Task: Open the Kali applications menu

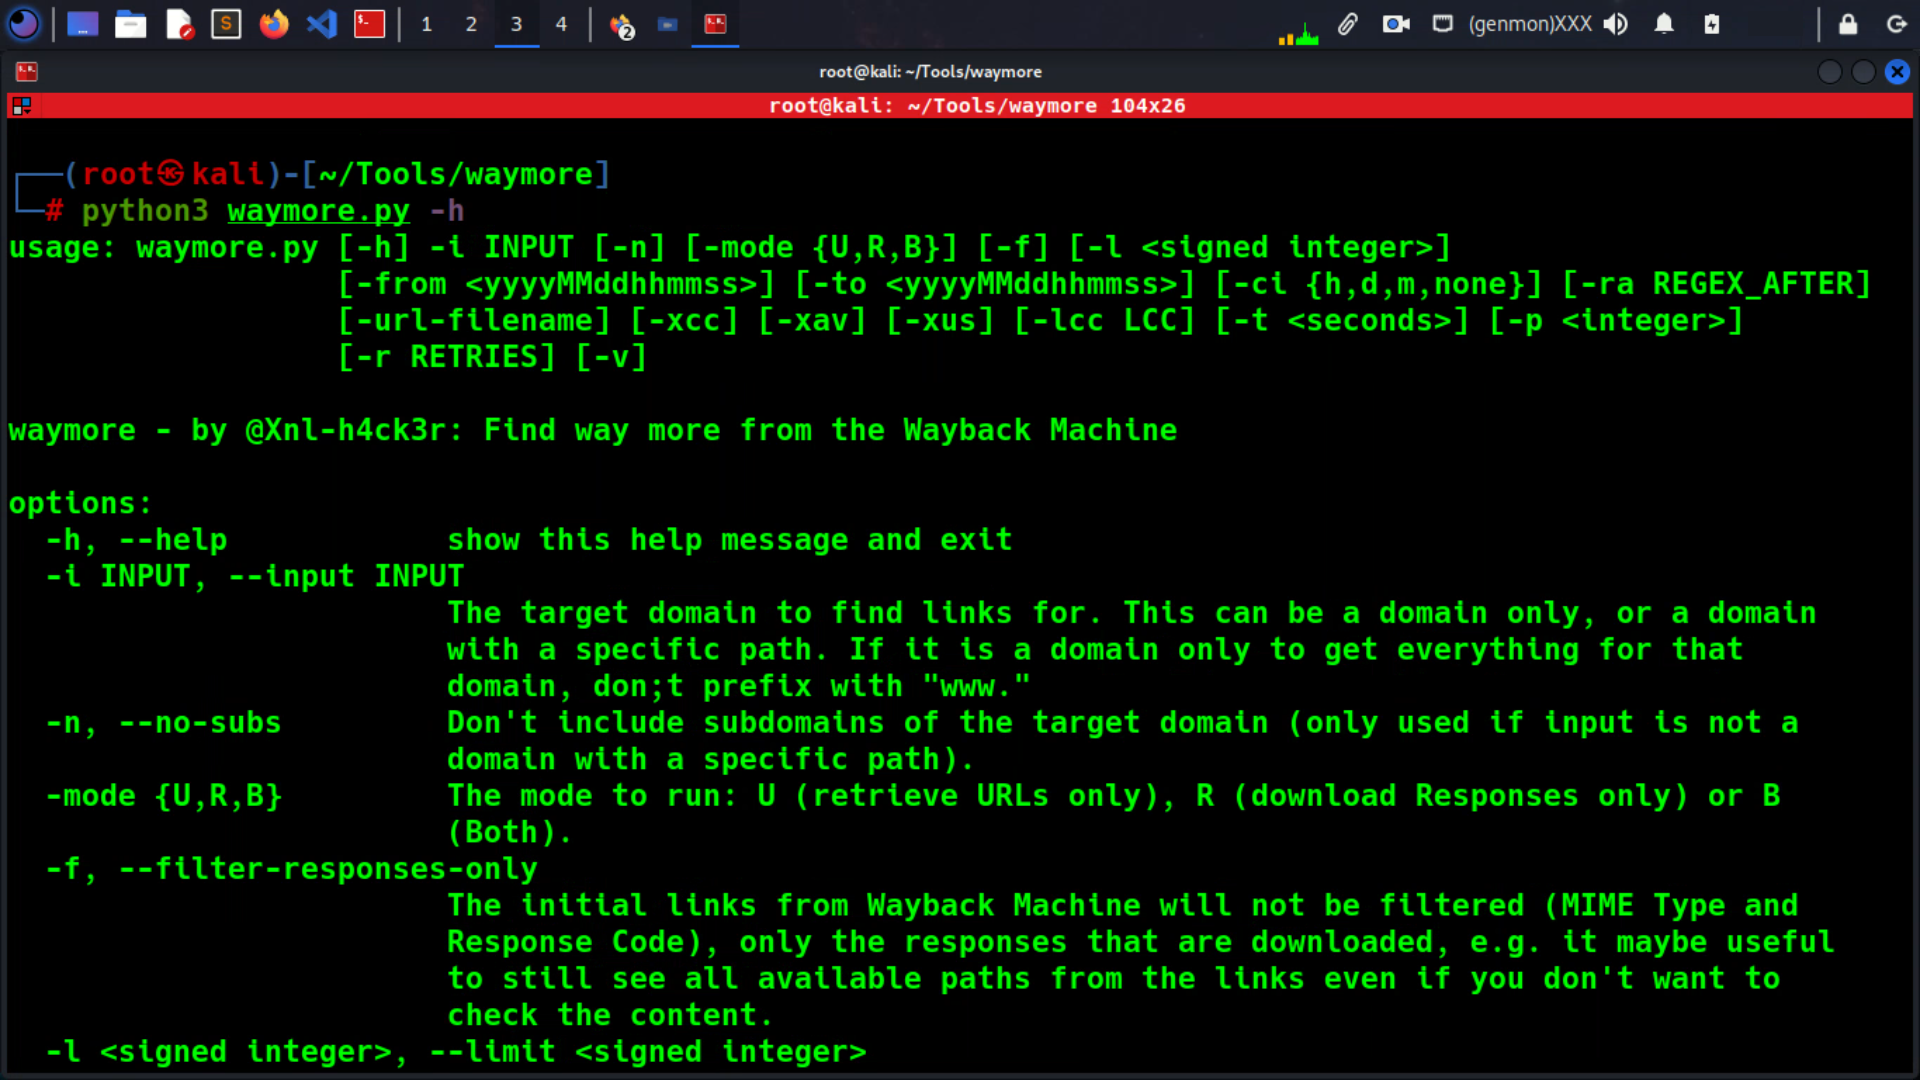Action: [x=24, y=23]
